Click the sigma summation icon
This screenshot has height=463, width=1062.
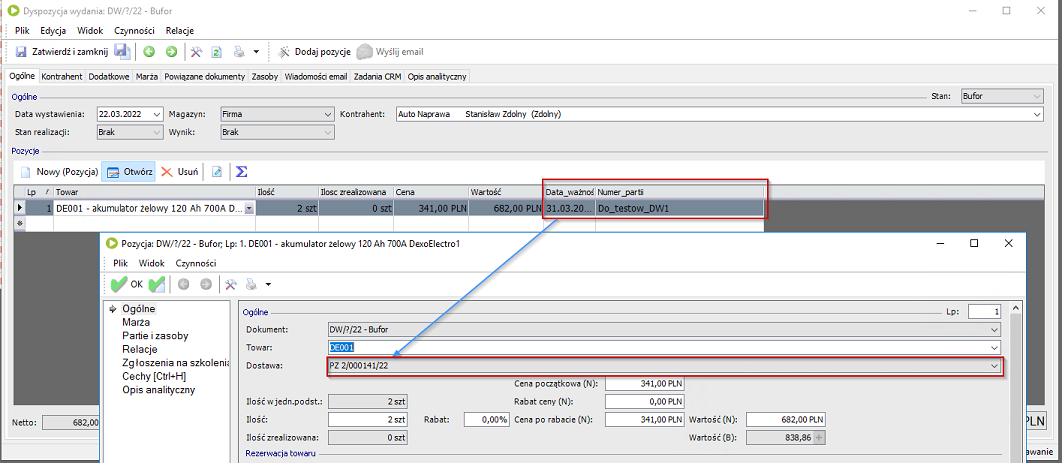(x=242, y=172)
